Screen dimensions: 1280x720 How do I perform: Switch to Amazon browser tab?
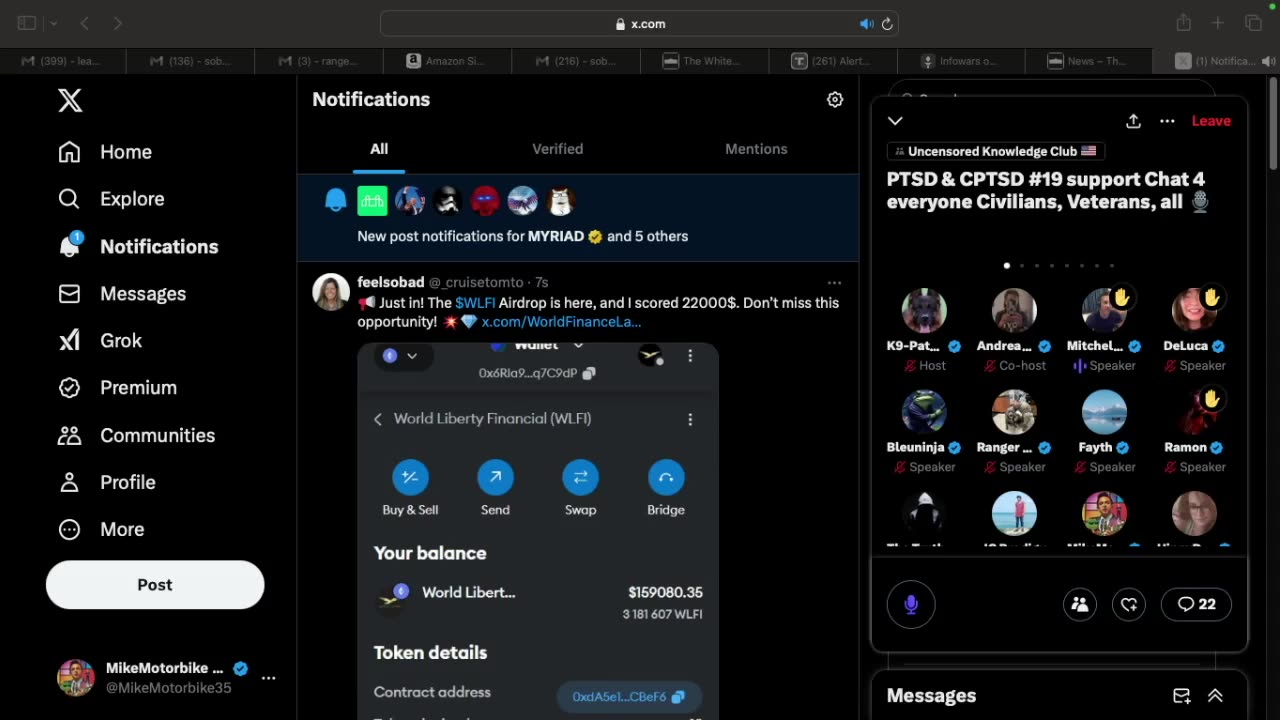point(447,61)
